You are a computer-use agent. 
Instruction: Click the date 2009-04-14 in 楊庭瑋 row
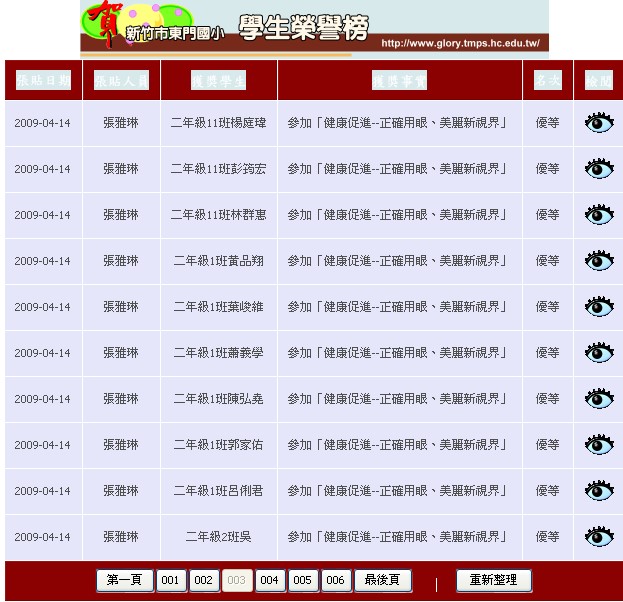tap(43, 123)
